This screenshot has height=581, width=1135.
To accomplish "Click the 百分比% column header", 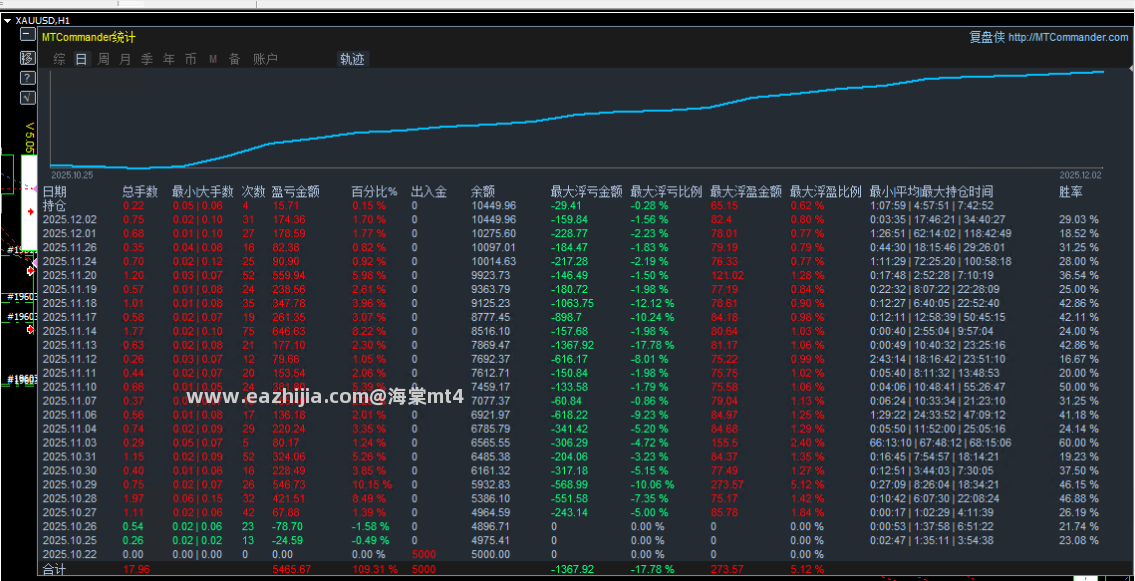I will tap(374, 192).
